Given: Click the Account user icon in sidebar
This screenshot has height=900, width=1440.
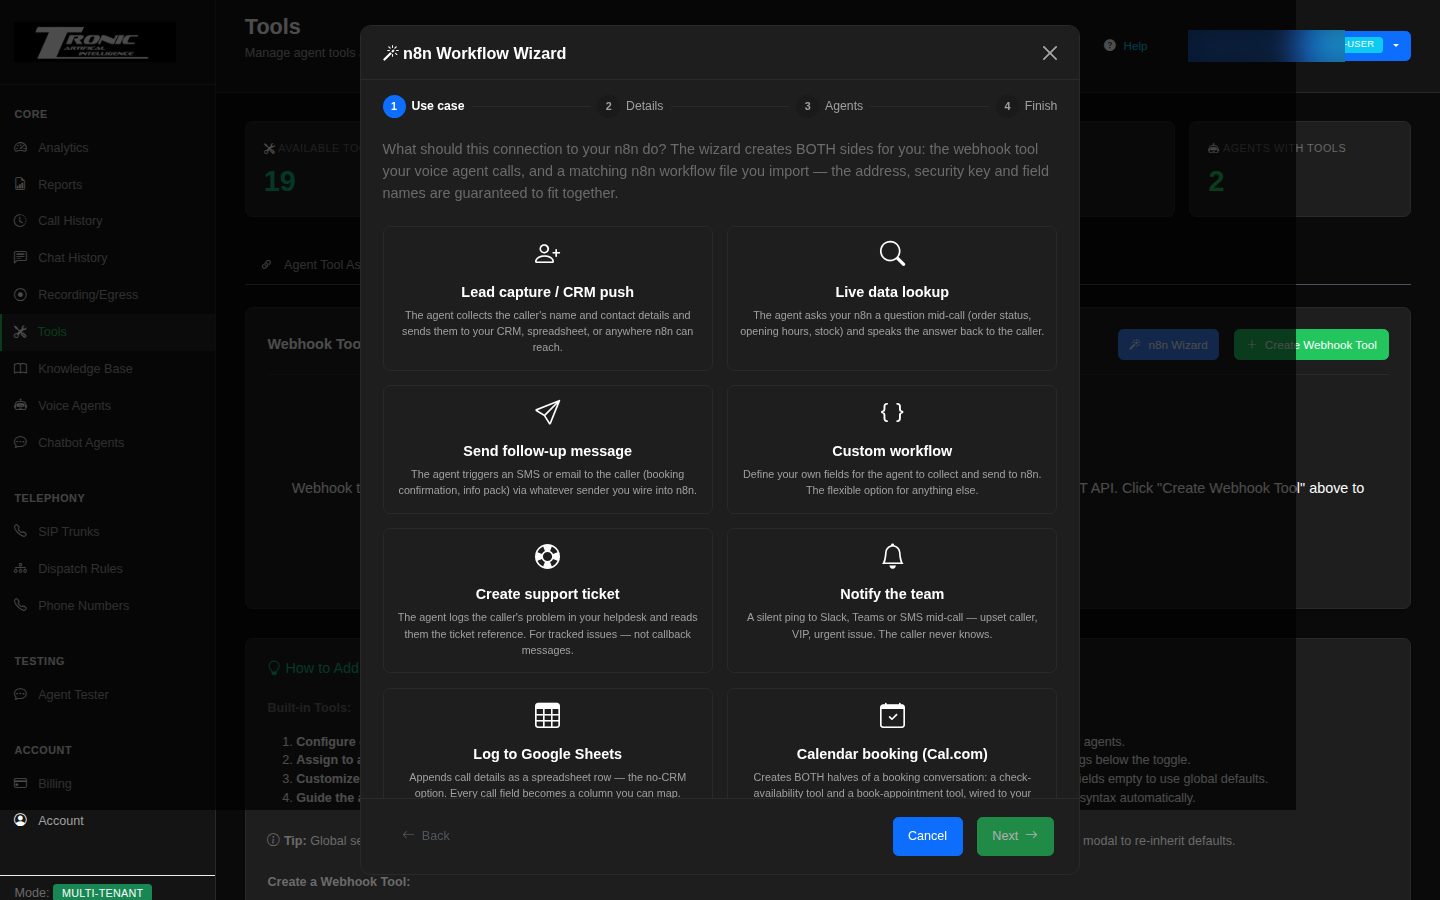Looking at the screenshot, I should point(21,820).
